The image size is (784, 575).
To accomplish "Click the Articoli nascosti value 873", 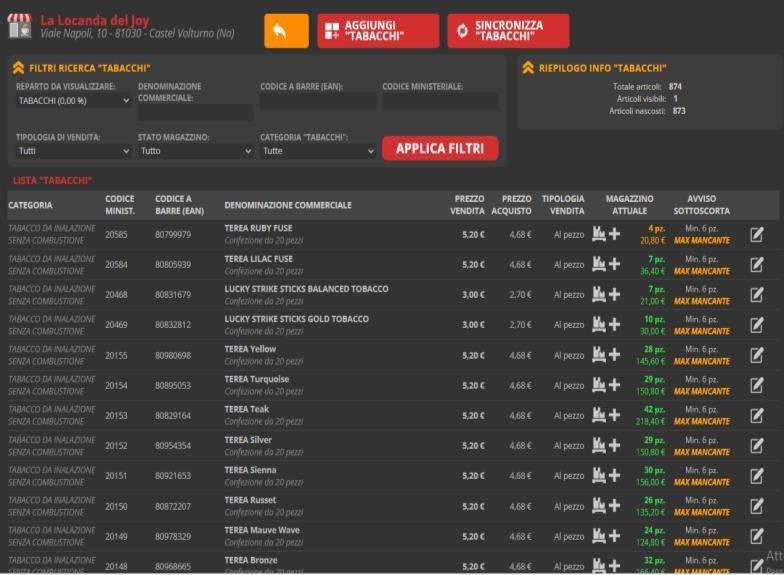I will [x=678, y=111].
